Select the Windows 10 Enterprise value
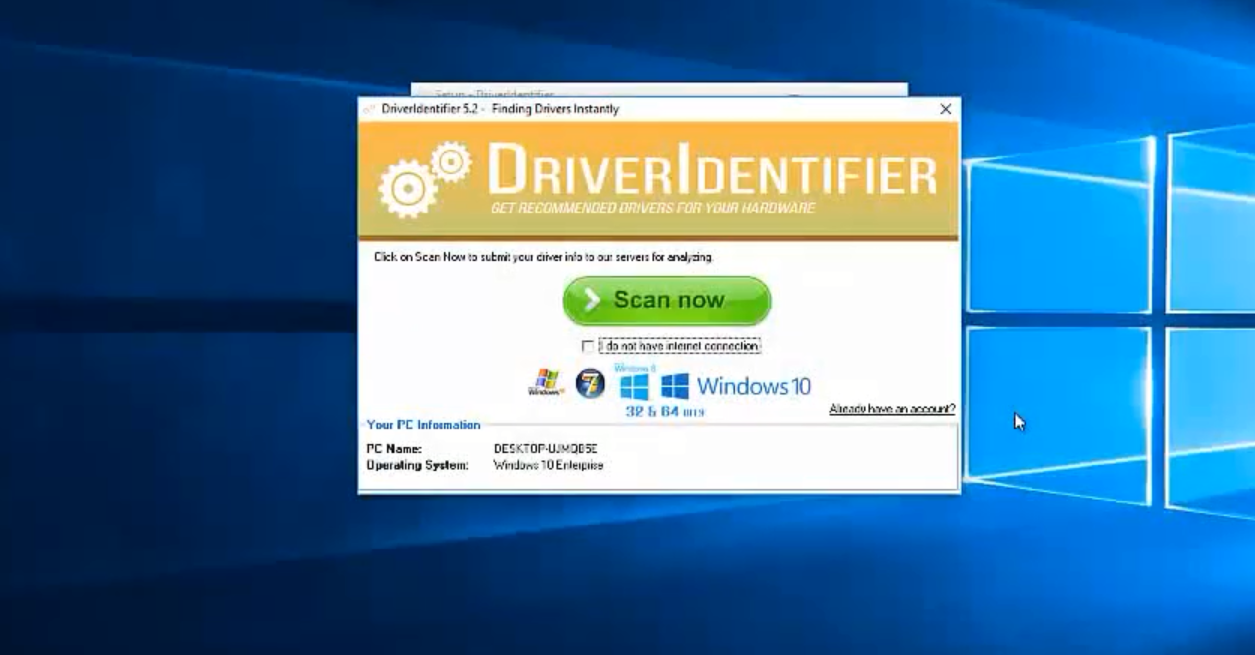This screenshot has height=655, width=1255. pos(548,465)
